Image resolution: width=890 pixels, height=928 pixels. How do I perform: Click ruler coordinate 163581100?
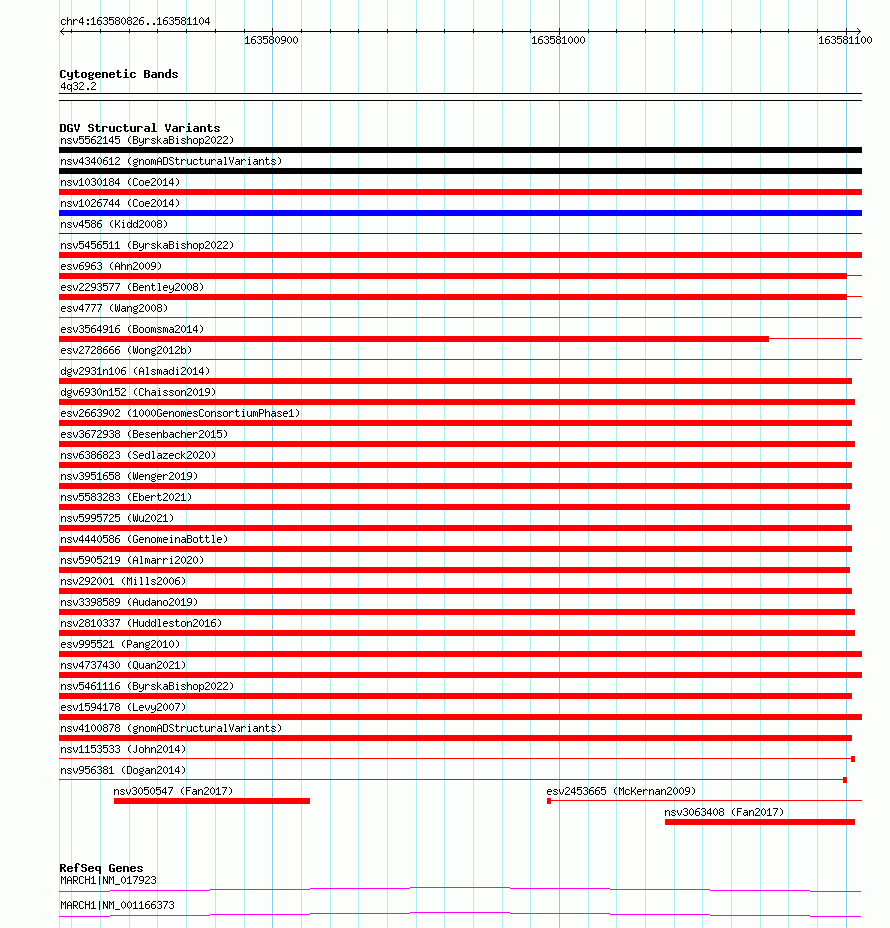tap(845, 40)
